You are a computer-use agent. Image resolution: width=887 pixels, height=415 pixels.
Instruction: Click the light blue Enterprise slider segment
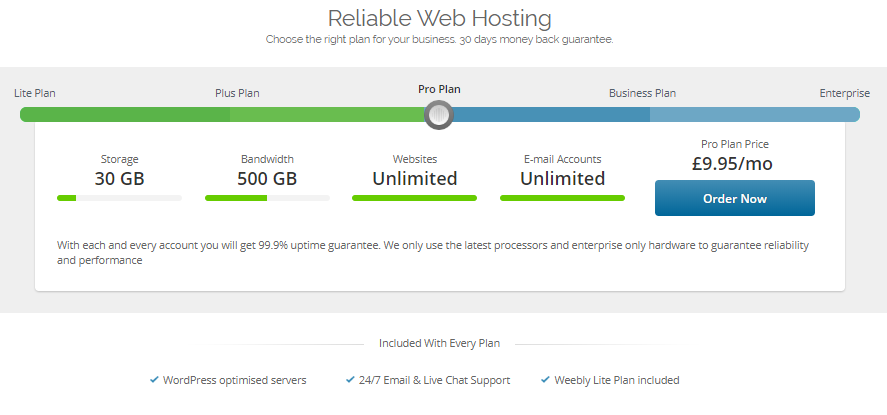755,115
